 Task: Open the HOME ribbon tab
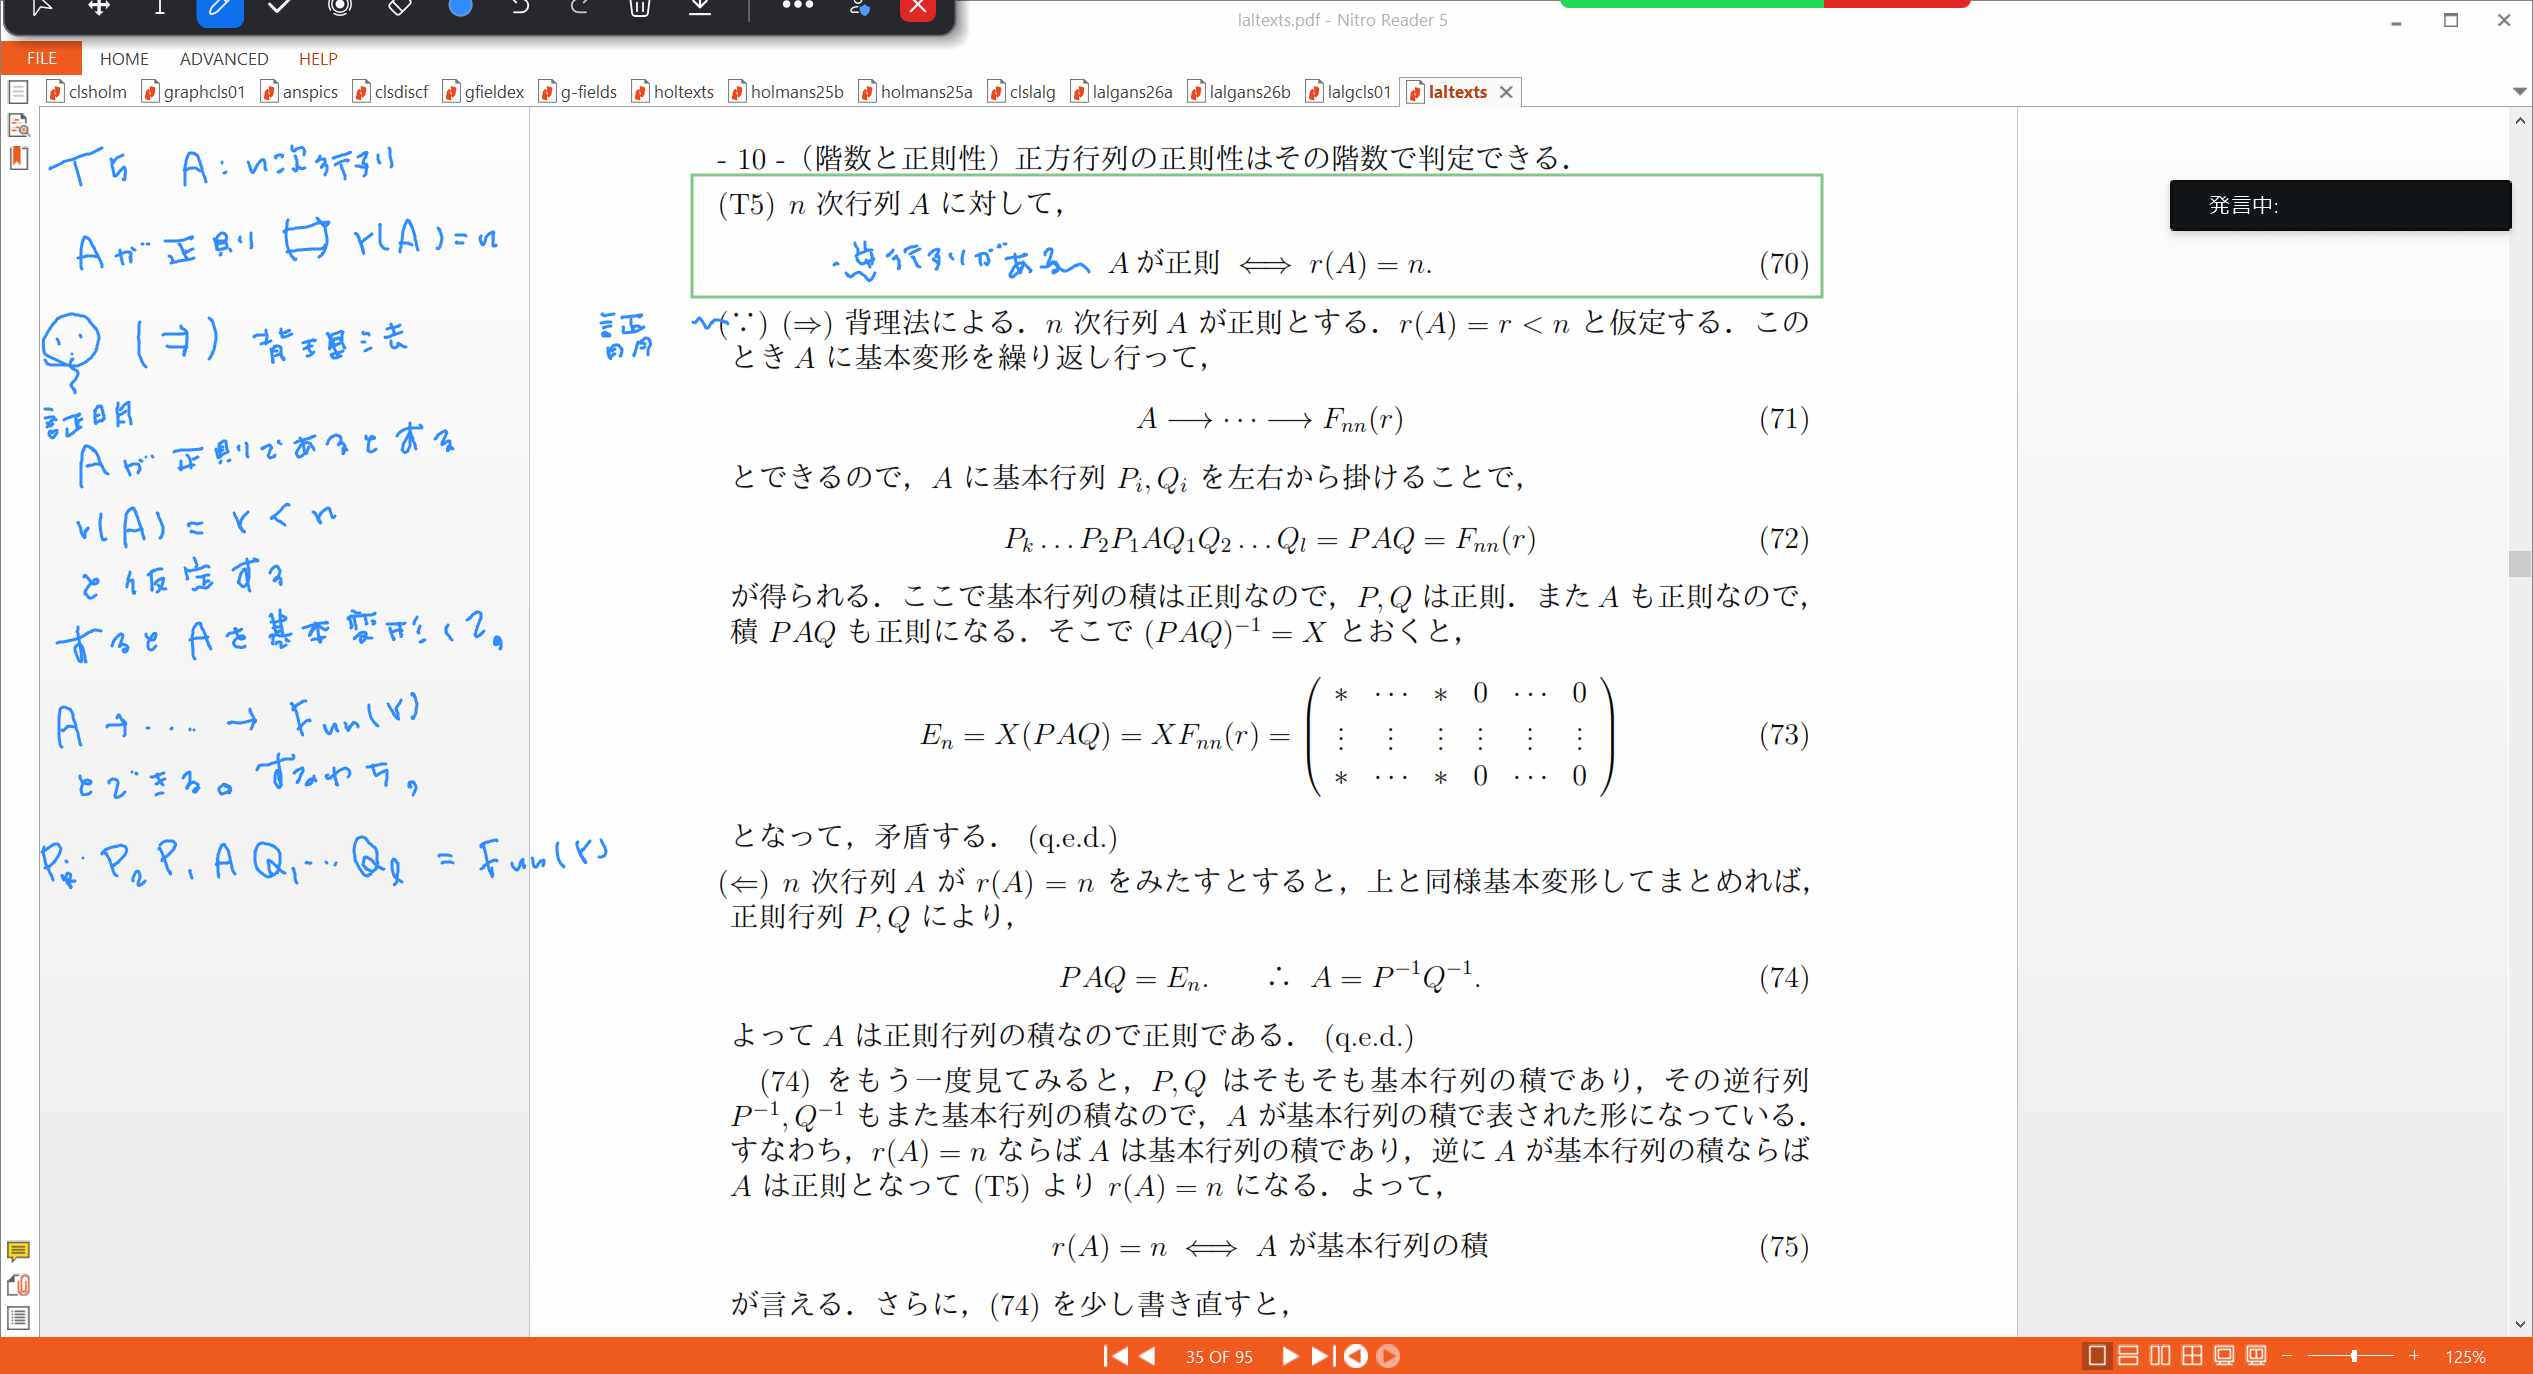pos(124,59)
